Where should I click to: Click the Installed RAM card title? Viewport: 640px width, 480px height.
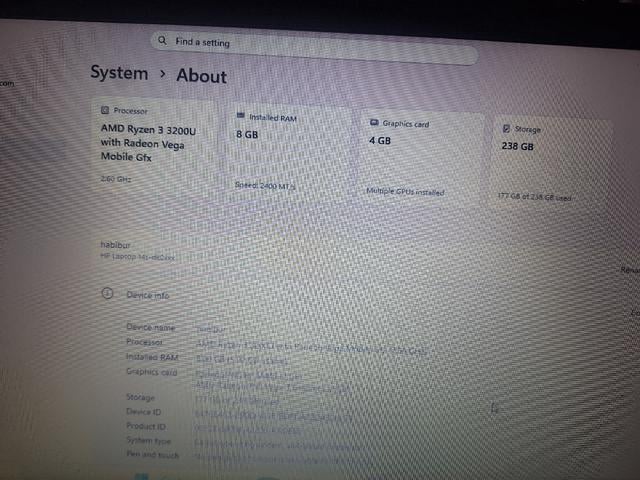273,118
